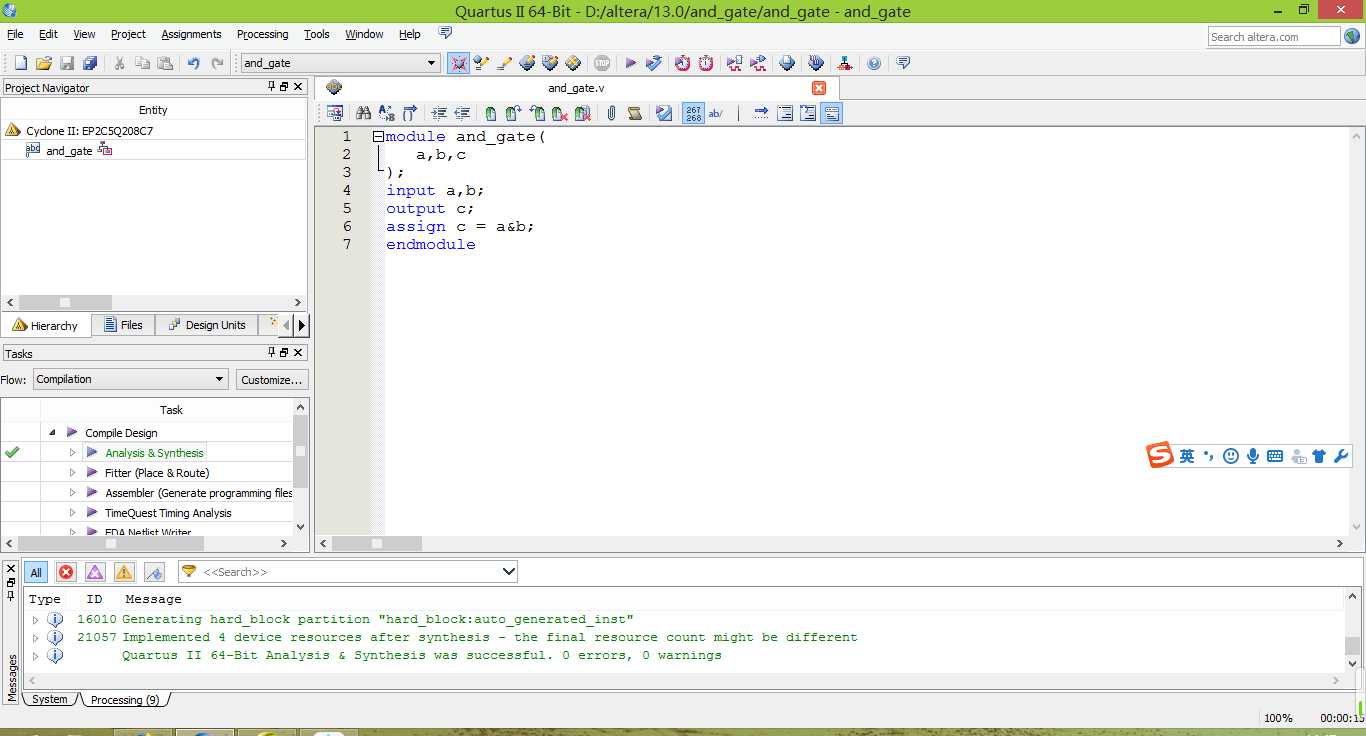Switch to the Files tab
Image resolution: width=1366 pixels, height=736 pixels.
123,325
